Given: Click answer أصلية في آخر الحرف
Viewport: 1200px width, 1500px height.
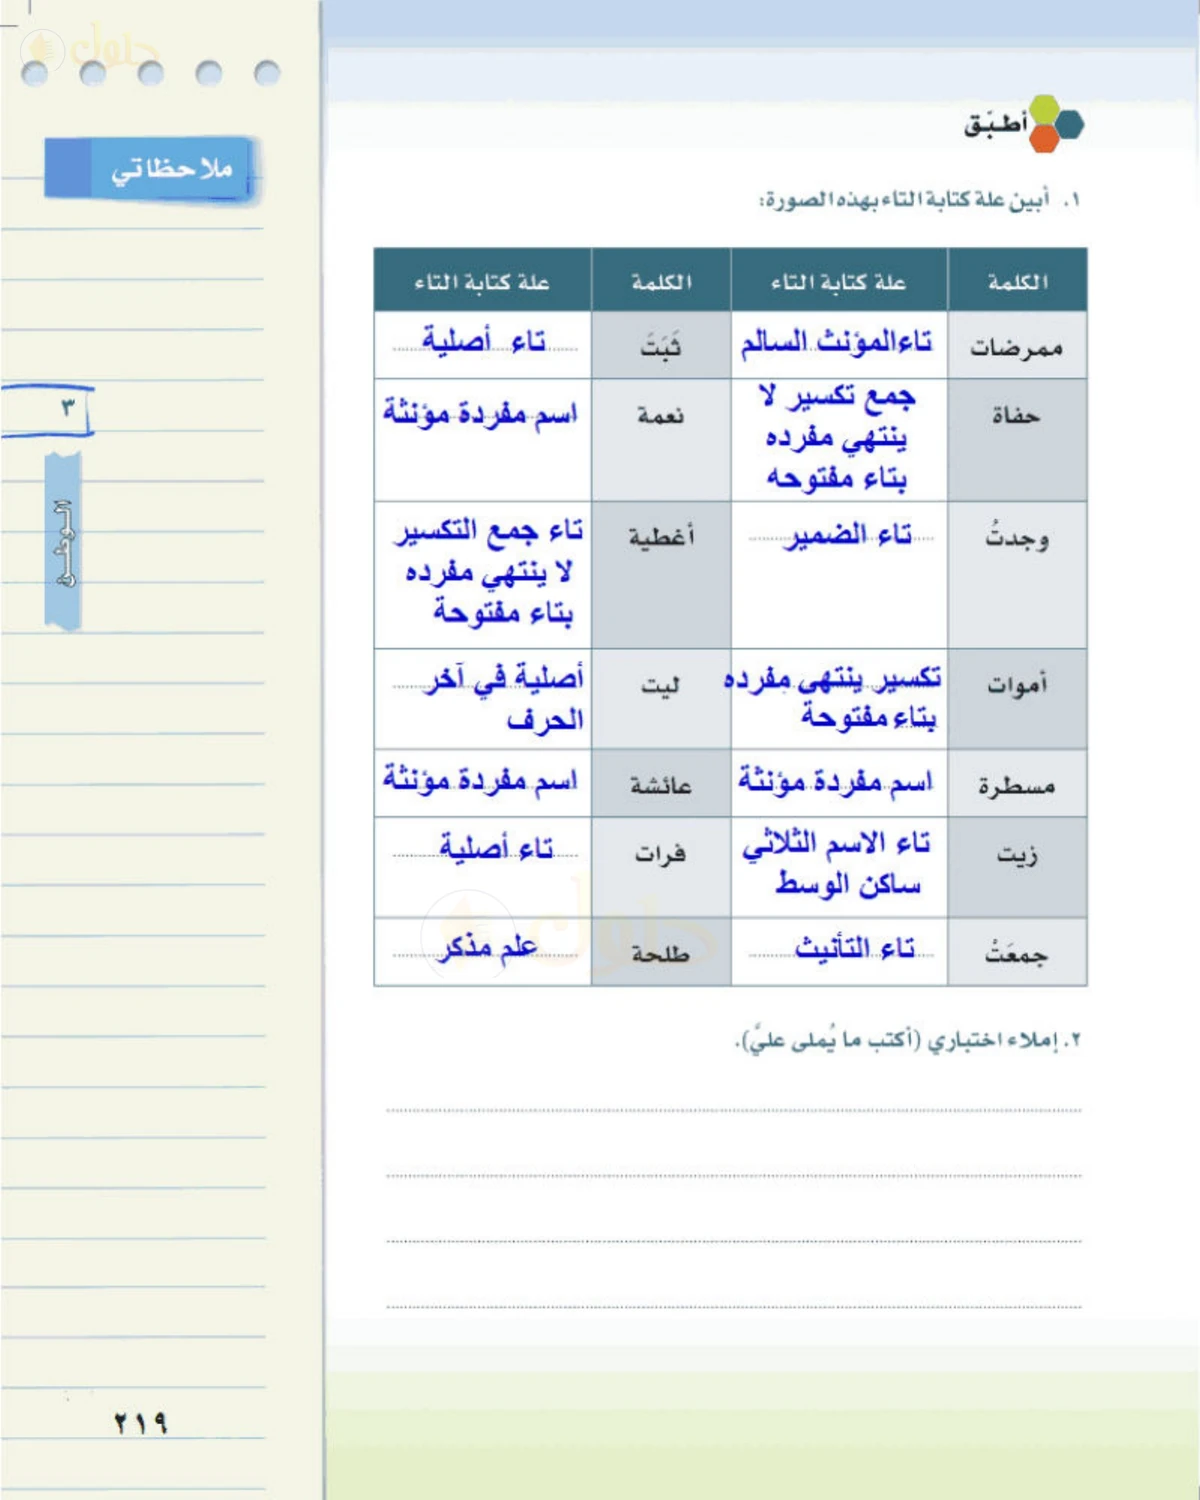Looking at the screenshot, I should click(x=505, y=698).
